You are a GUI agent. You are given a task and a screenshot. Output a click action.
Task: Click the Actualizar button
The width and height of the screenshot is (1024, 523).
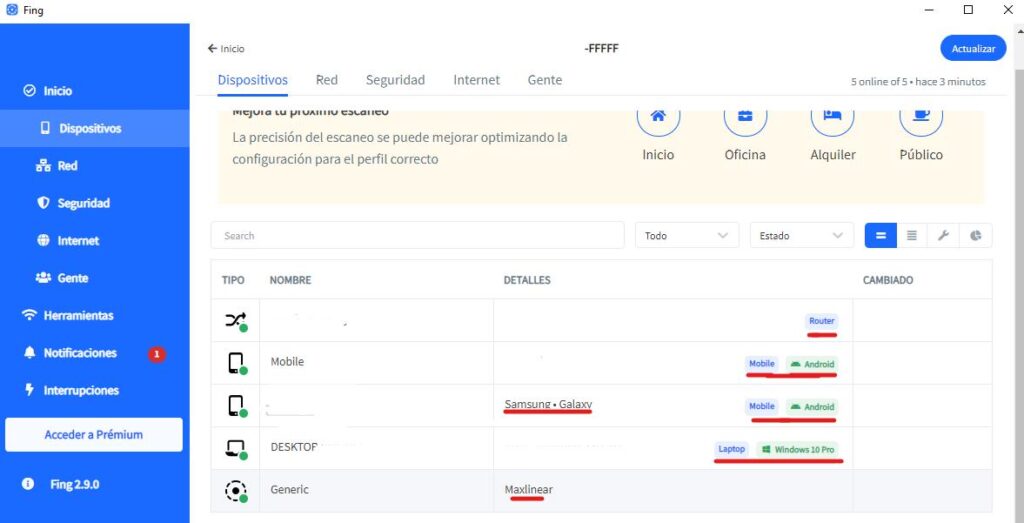973,48
